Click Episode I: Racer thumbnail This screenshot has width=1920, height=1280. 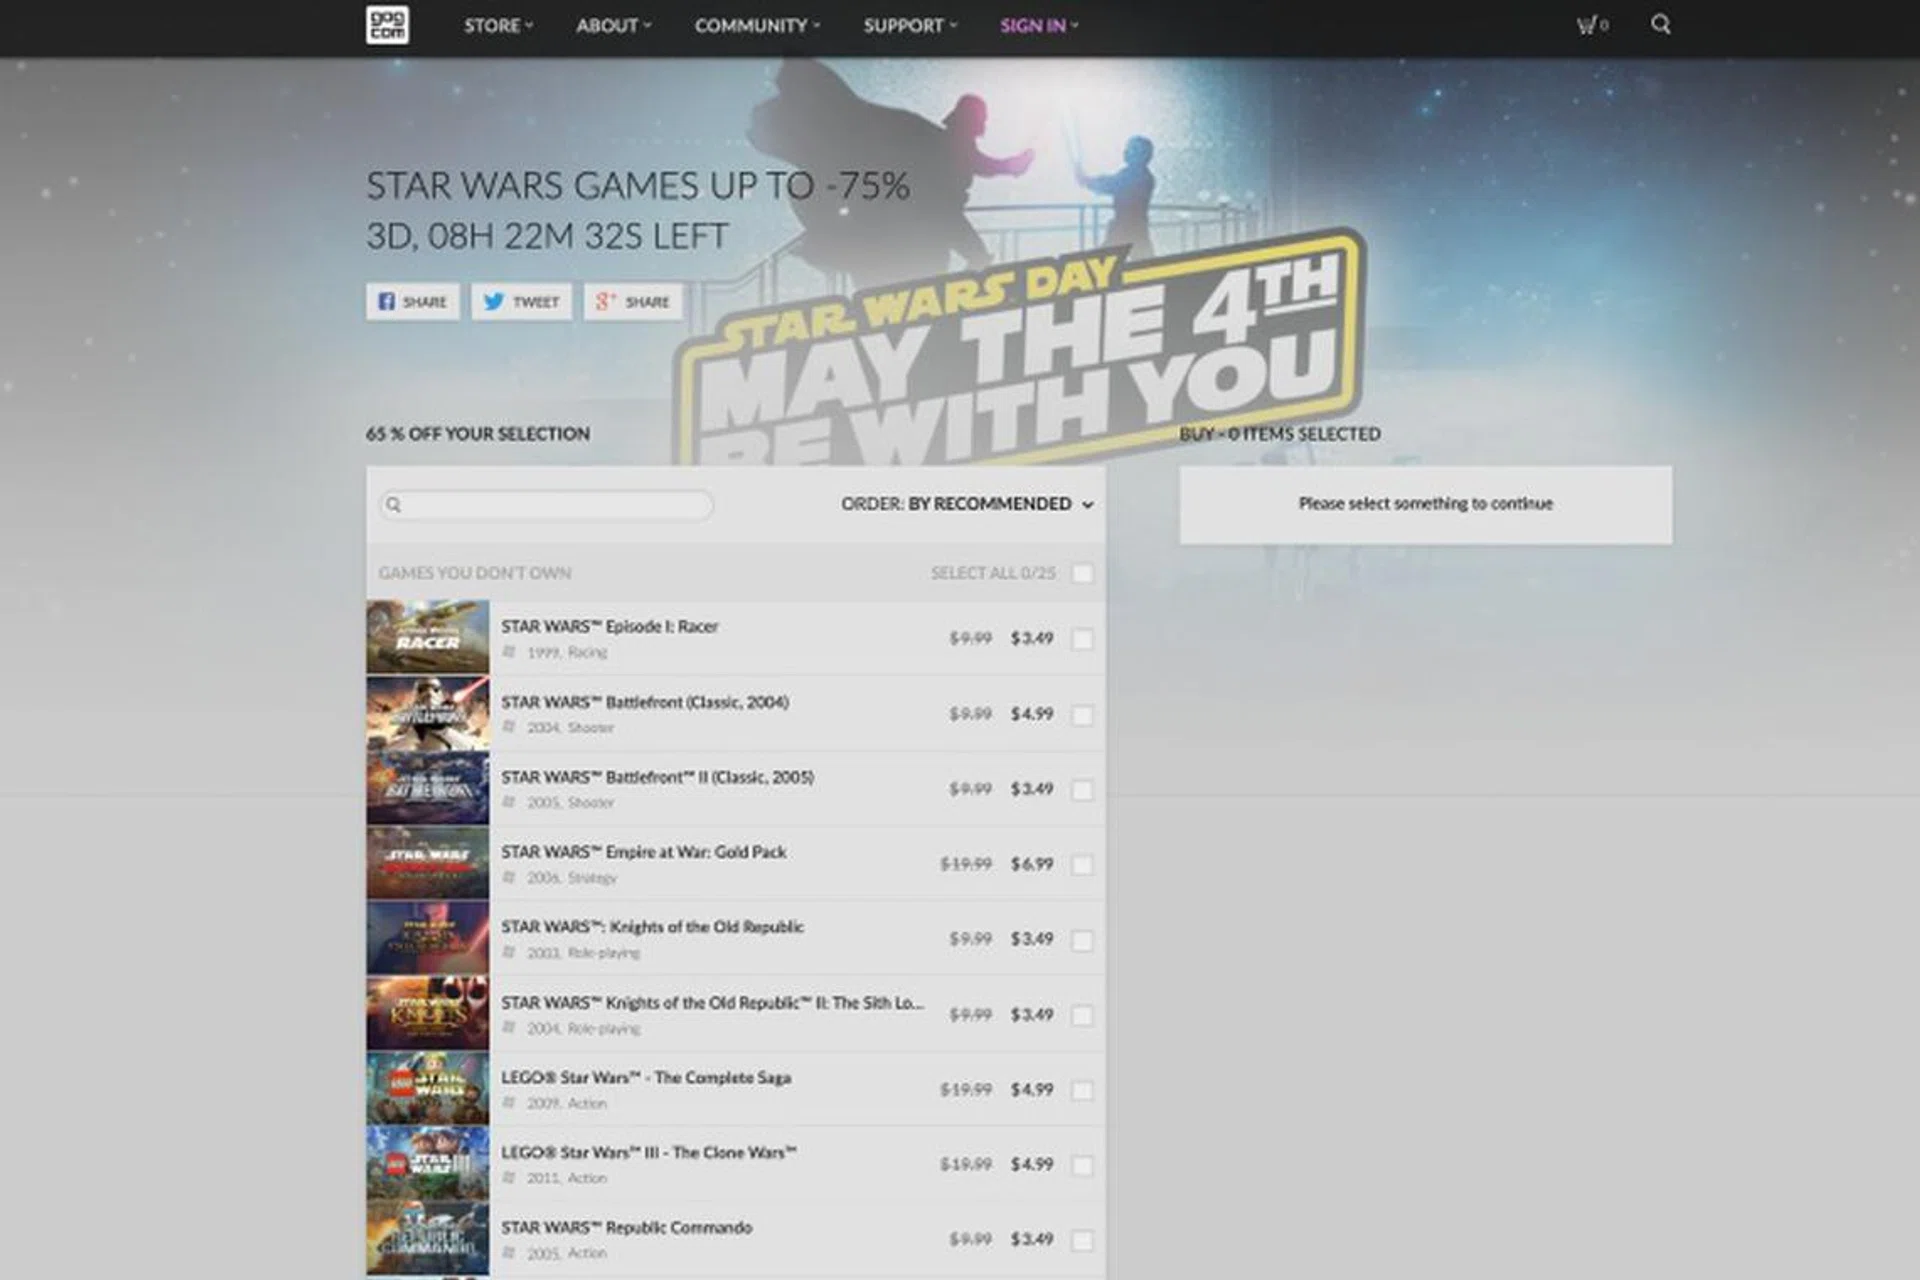pyautogui.click(x=428, y=637)
